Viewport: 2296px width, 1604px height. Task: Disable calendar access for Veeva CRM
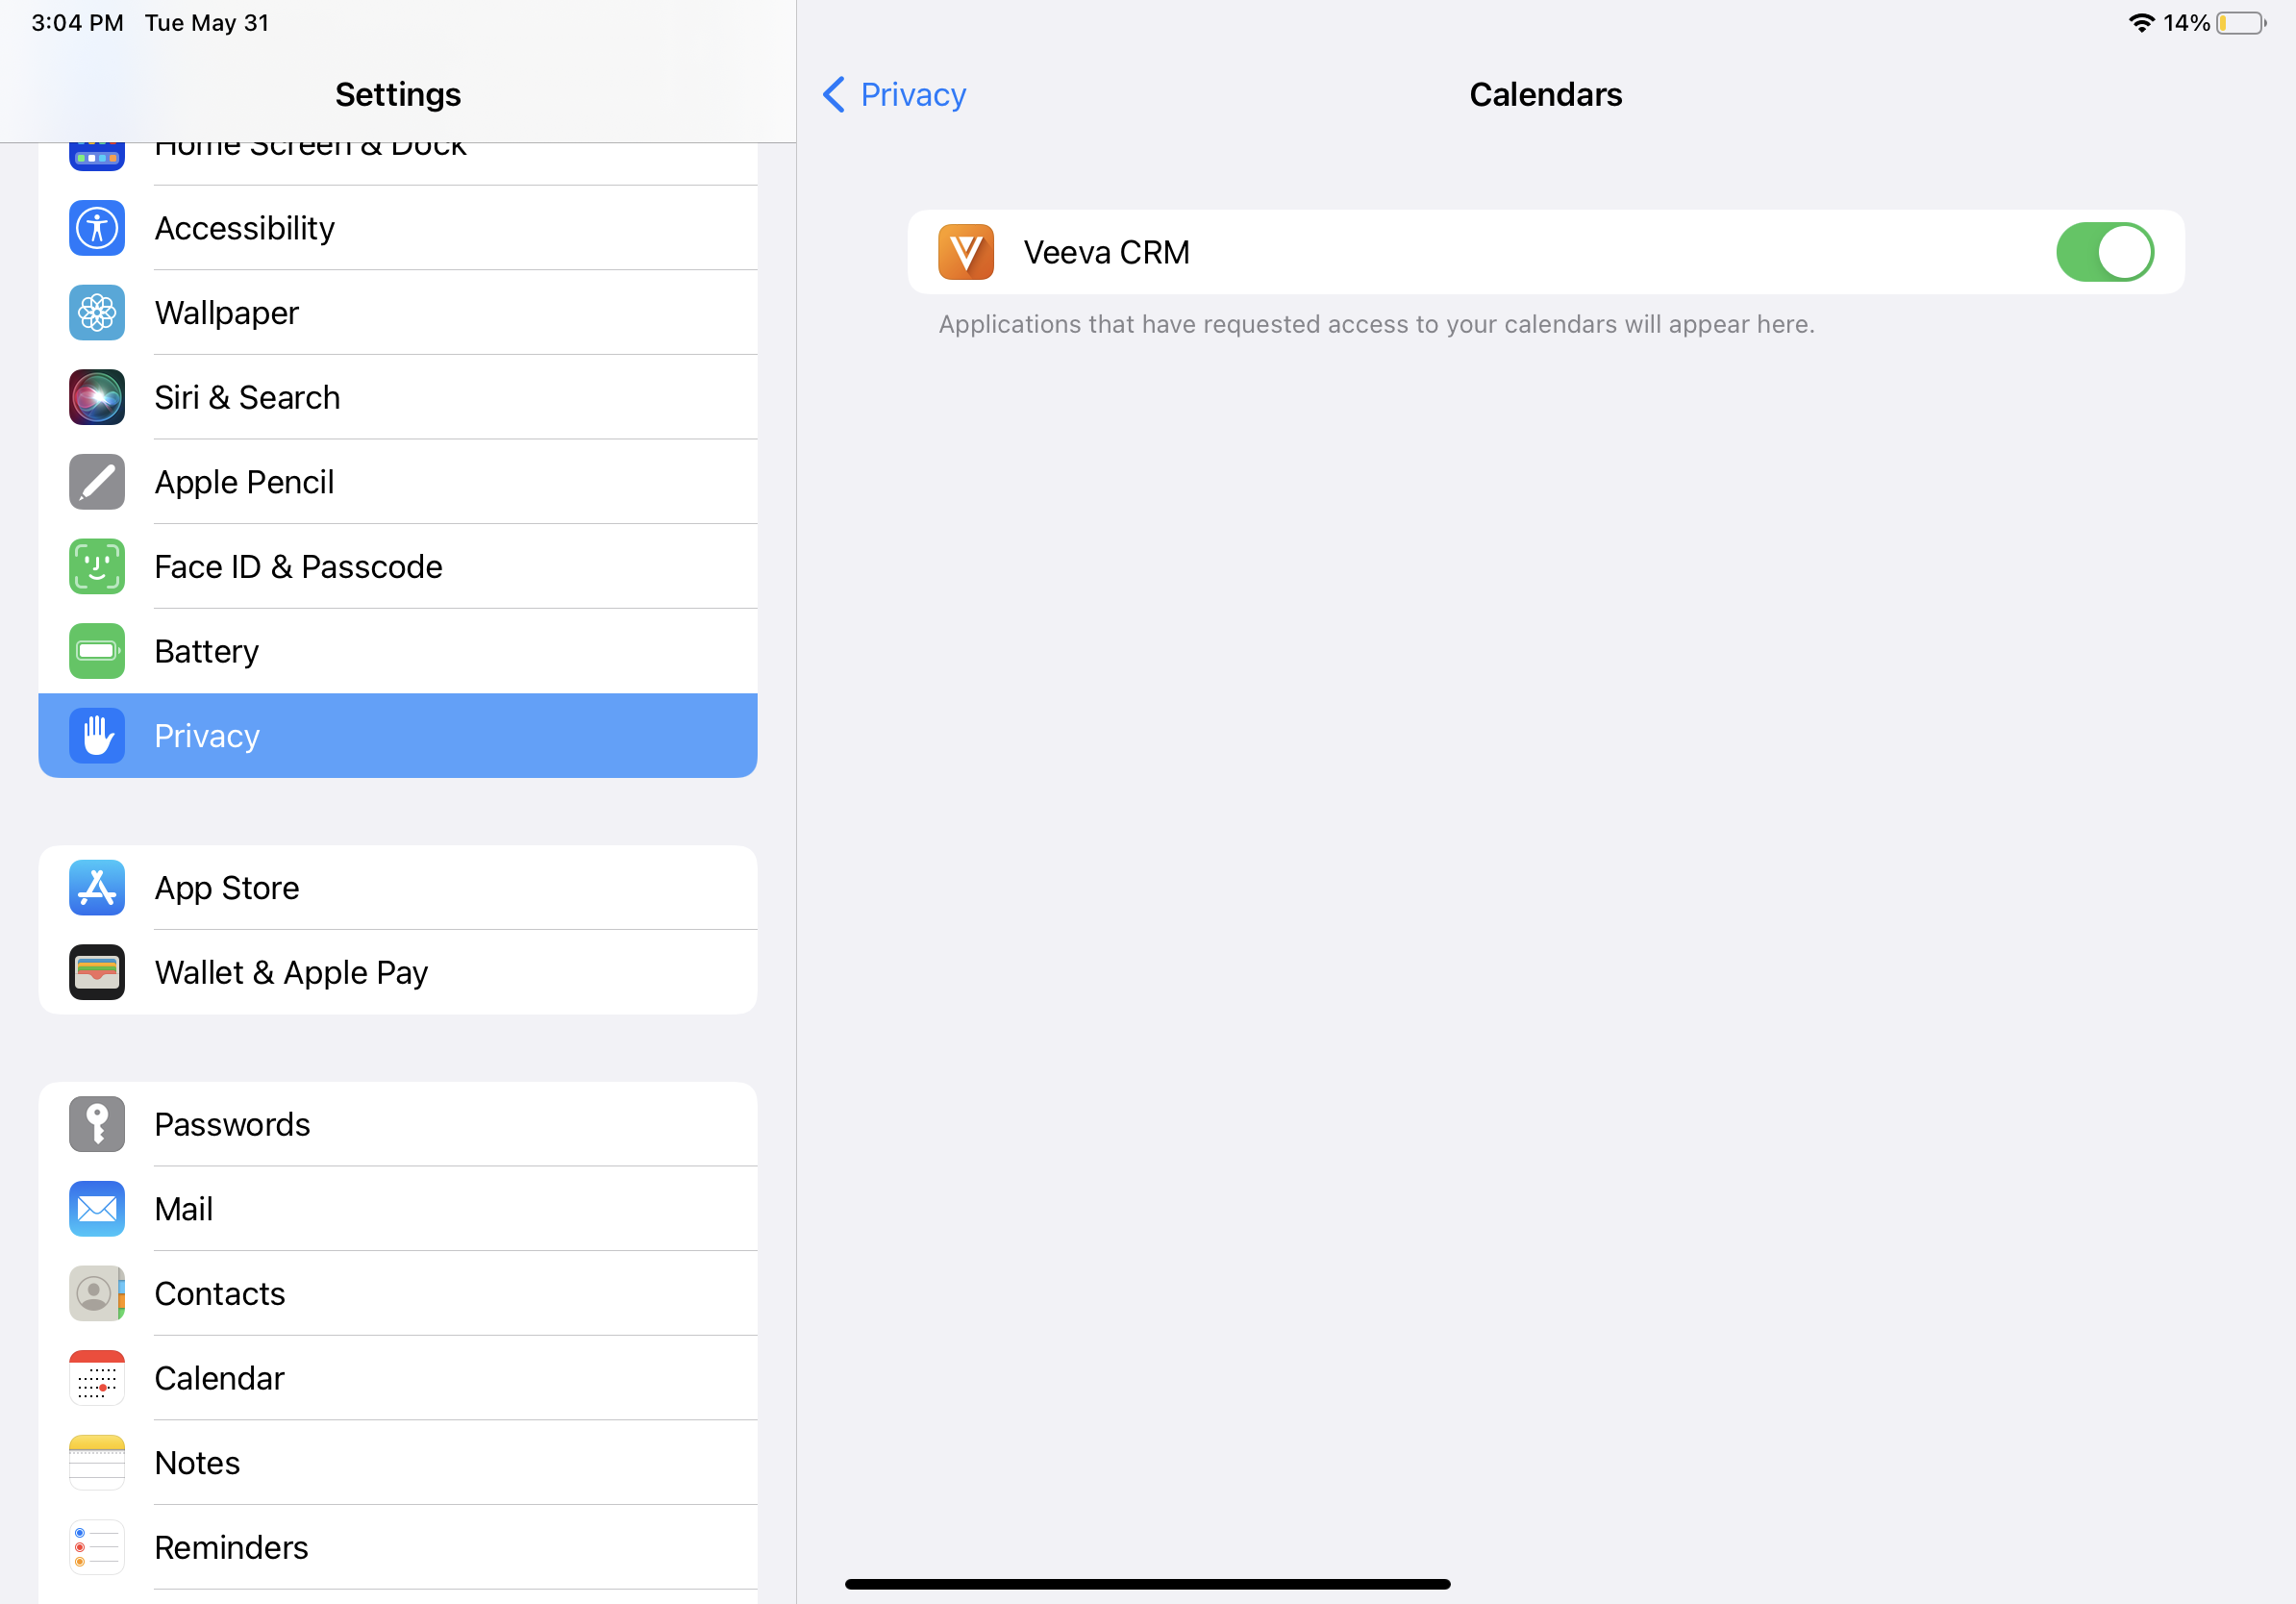pos(2104,252)
